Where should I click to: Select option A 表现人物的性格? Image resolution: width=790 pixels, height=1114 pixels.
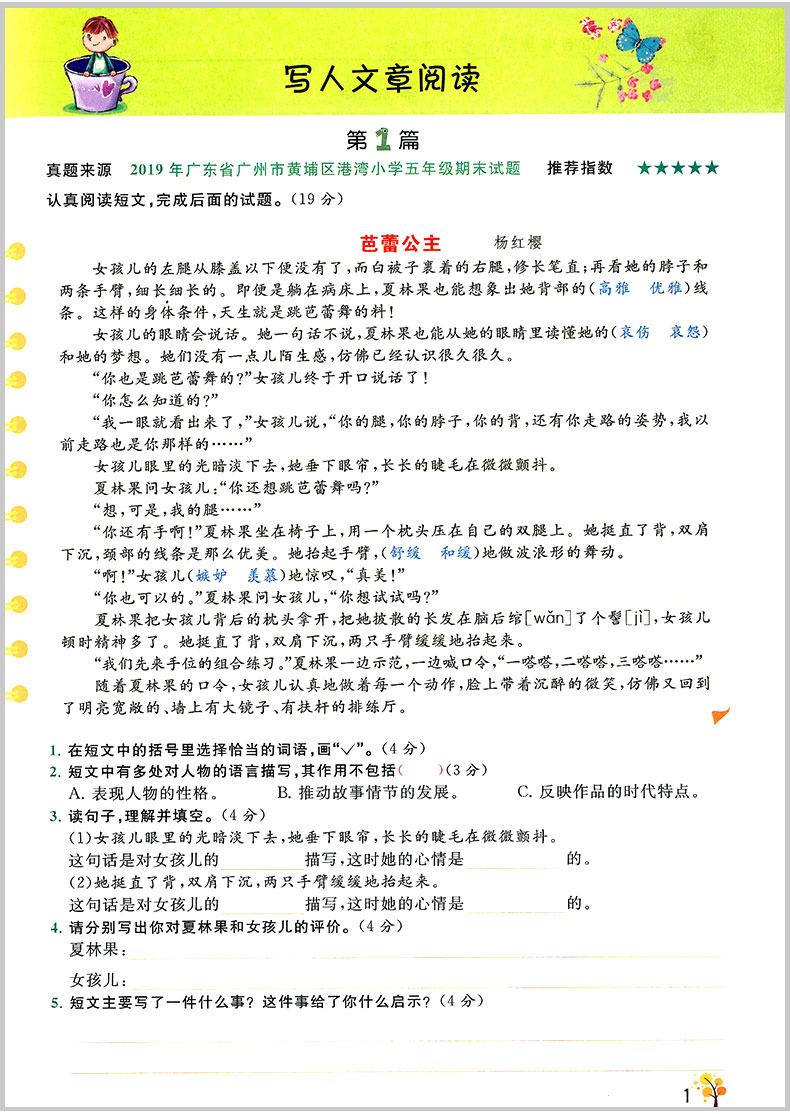click(144, 792)
